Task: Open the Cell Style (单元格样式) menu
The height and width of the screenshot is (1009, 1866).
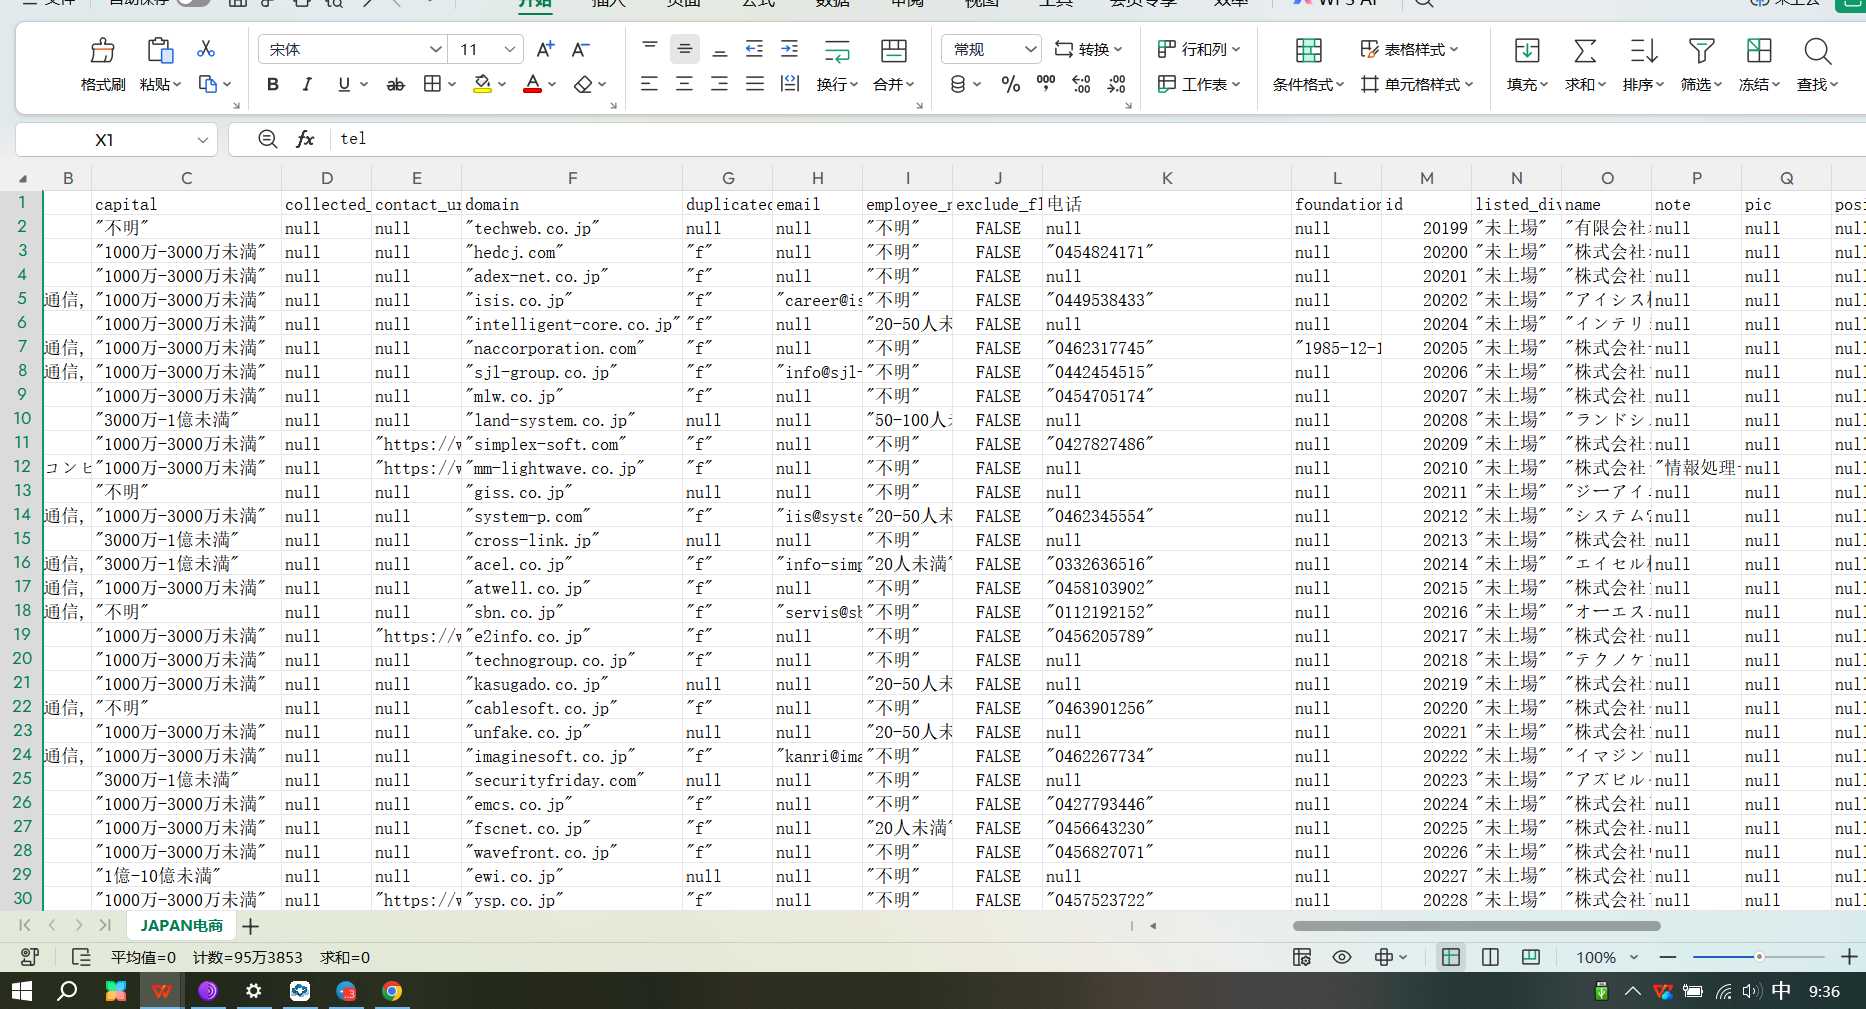Action: pos(1417,84)
